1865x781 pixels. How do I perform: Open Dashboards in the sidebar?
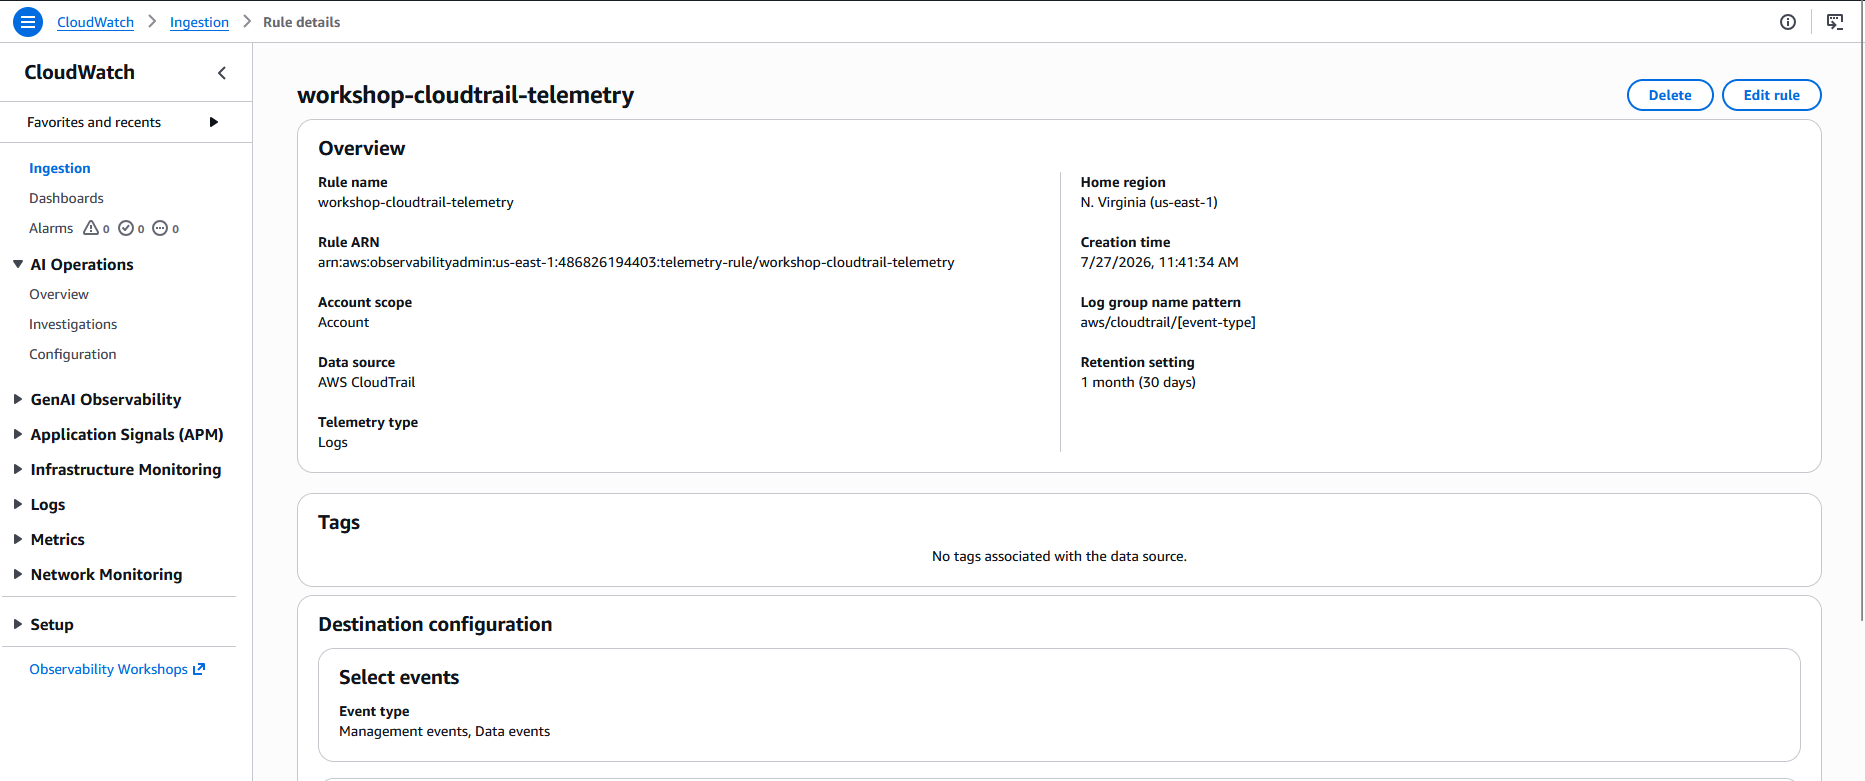pyautogui.click(x=66, y=198)
